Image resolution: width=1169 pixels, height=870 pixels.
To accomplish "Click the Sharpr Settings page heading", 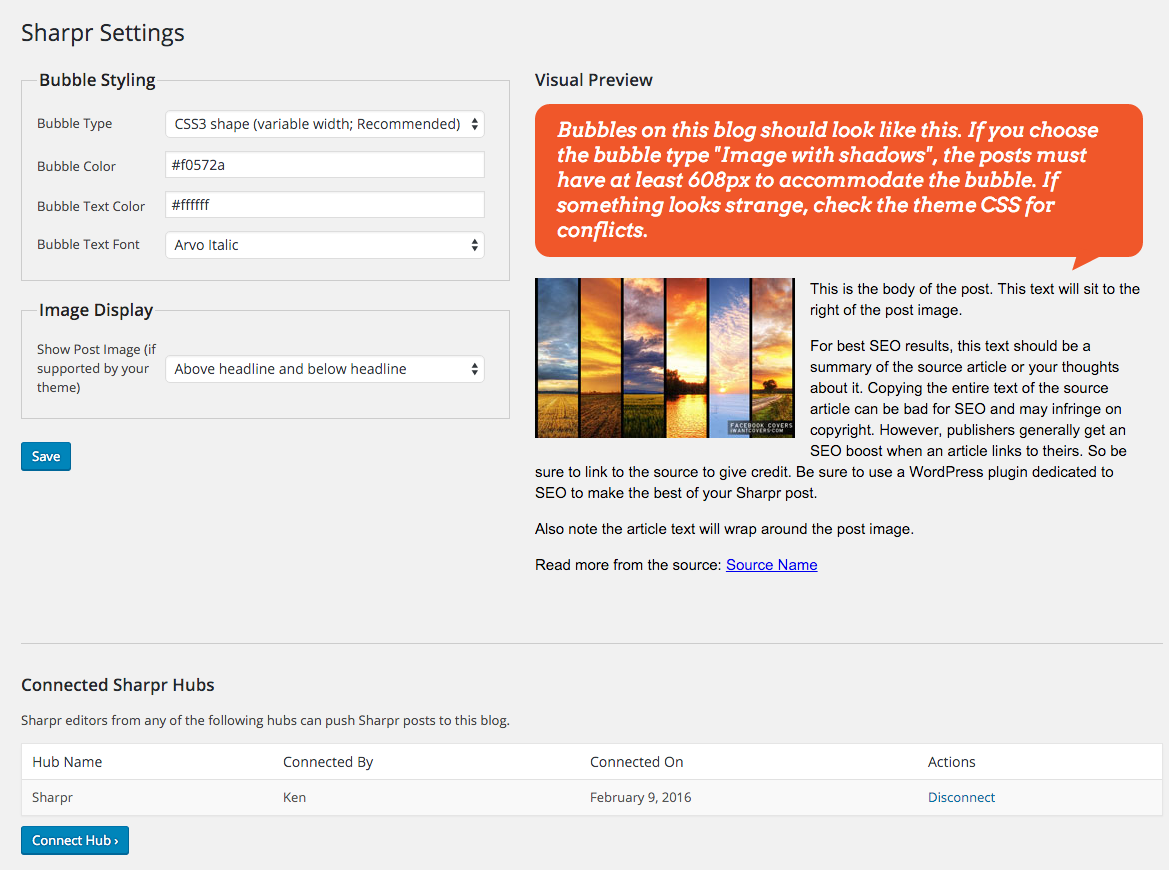I will point(103,33).
